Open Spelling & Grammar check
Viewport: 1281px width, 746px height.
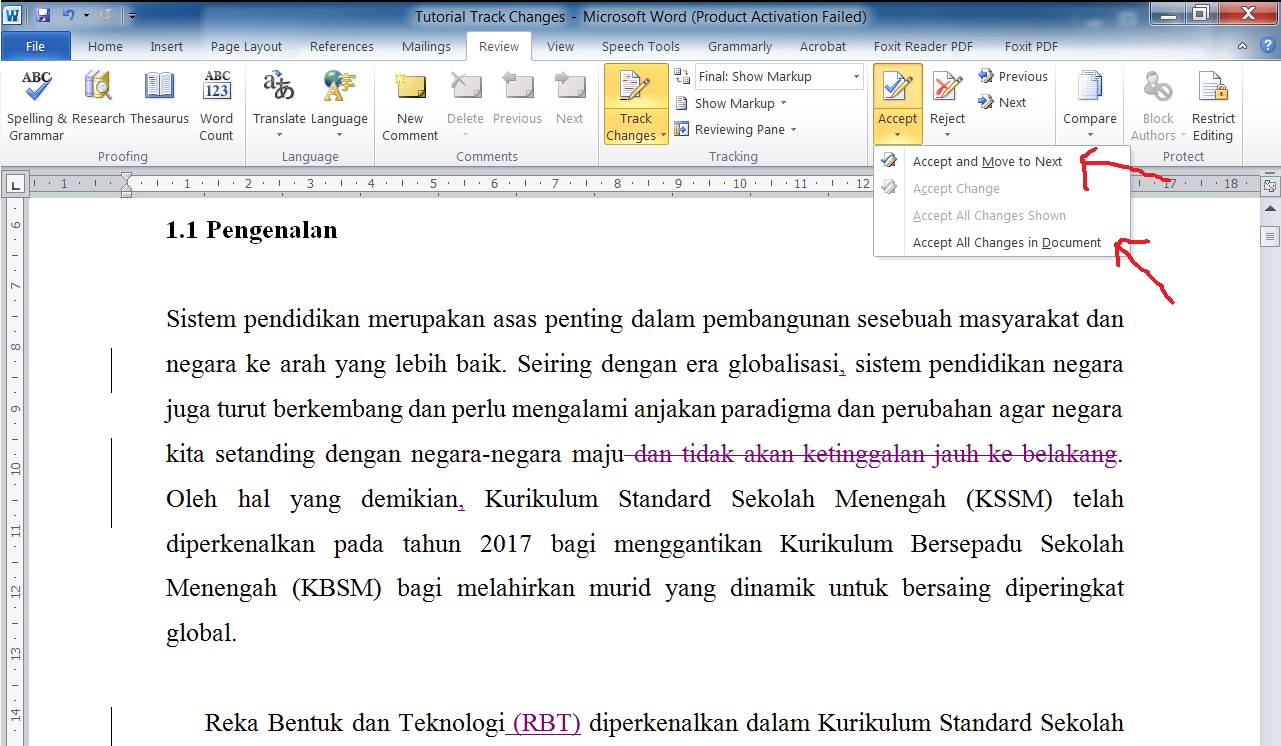pos(36,104)
